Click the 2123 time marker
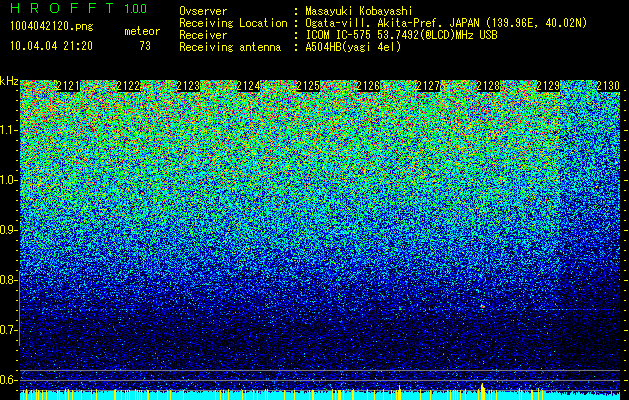The image size is (629, 400). 188,86
